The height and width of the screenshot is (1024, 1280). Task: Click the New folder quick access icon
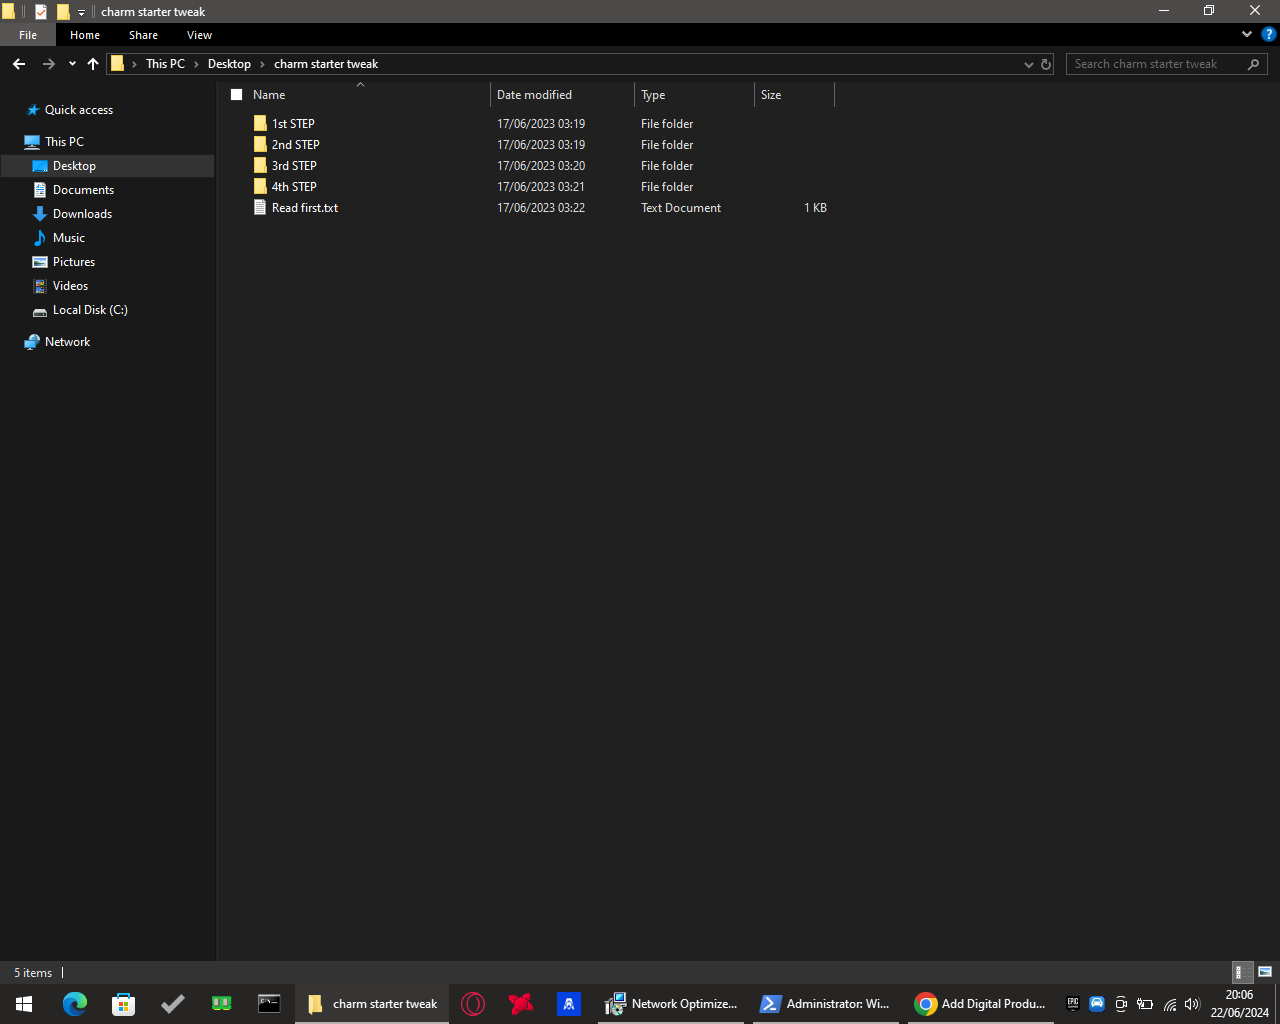click(63, 12)
